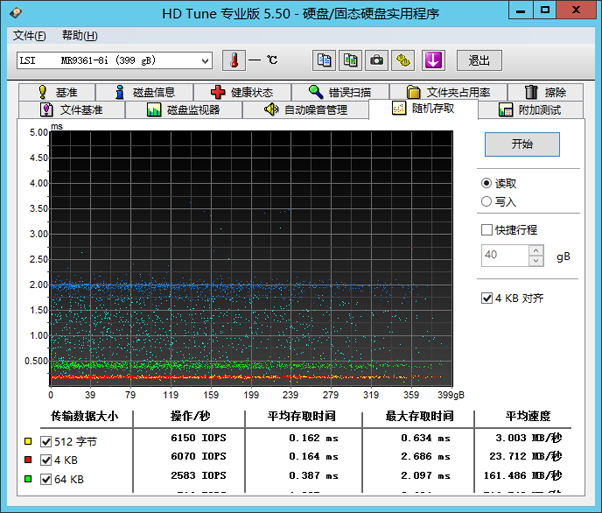
Task: Switch to the 健康状态 tab
Action: 242,92
